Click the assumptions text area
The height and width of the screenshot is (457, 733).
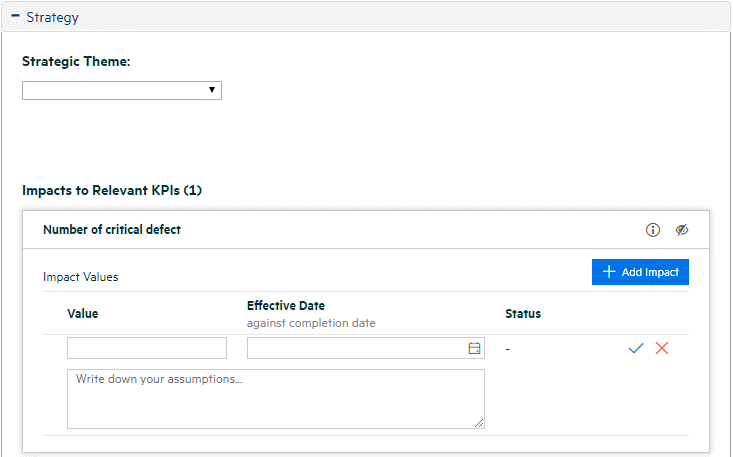276,399
